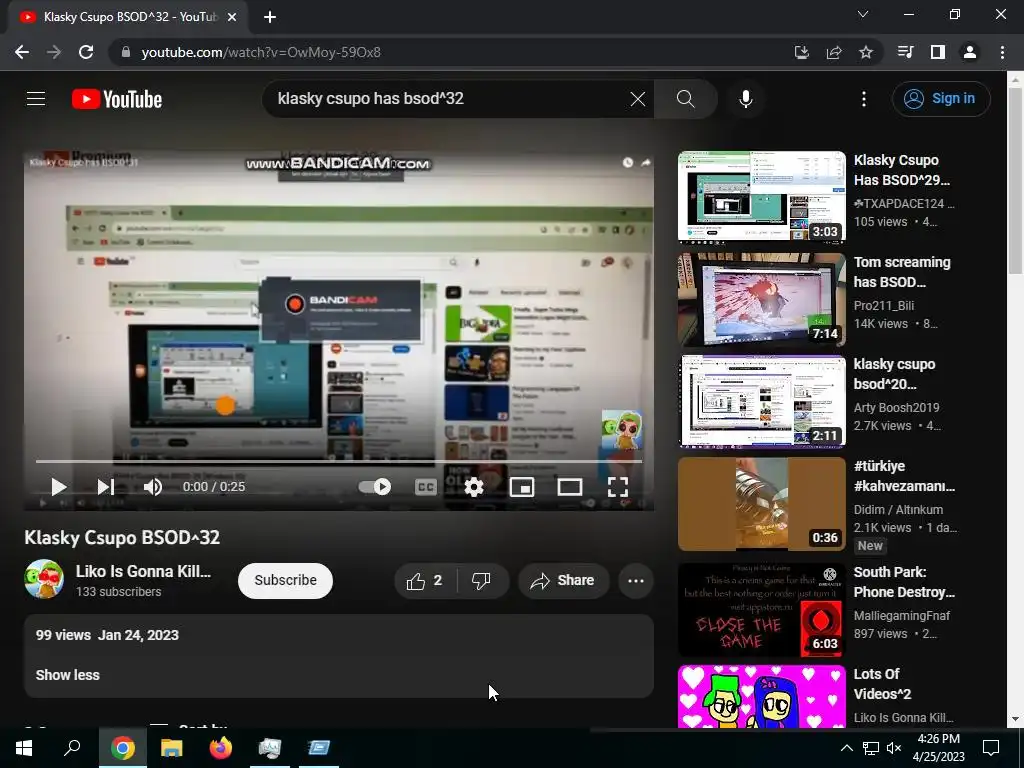Reload the page
Viewport: 1024px width, 768px height.
pyautogui.click(x=86, y=52)
